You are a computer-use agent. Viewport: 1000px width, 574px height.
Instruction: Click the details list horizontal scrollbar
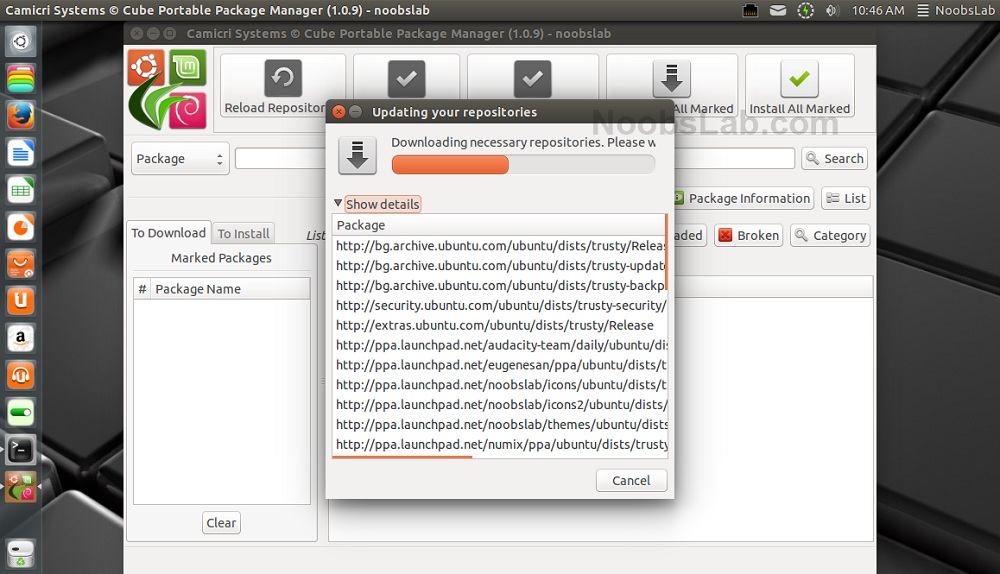[402, 457]
